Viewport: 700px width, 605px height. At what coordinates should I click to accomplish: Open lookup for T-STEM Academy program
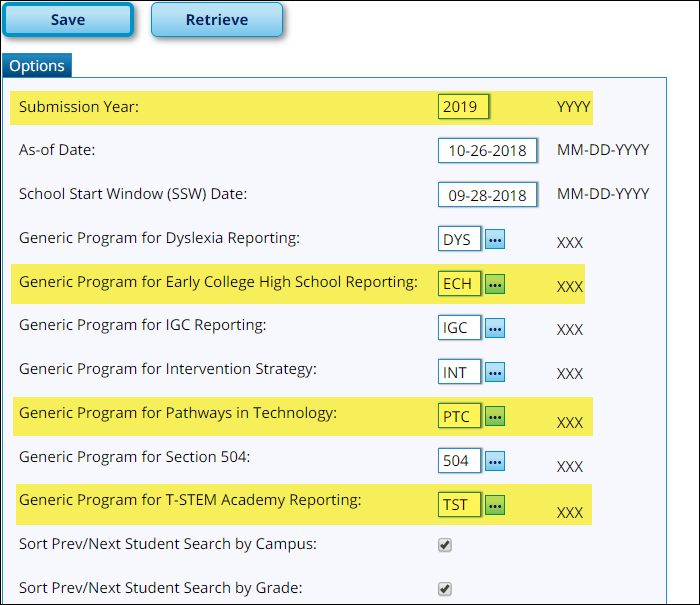(x=495, y=505)
